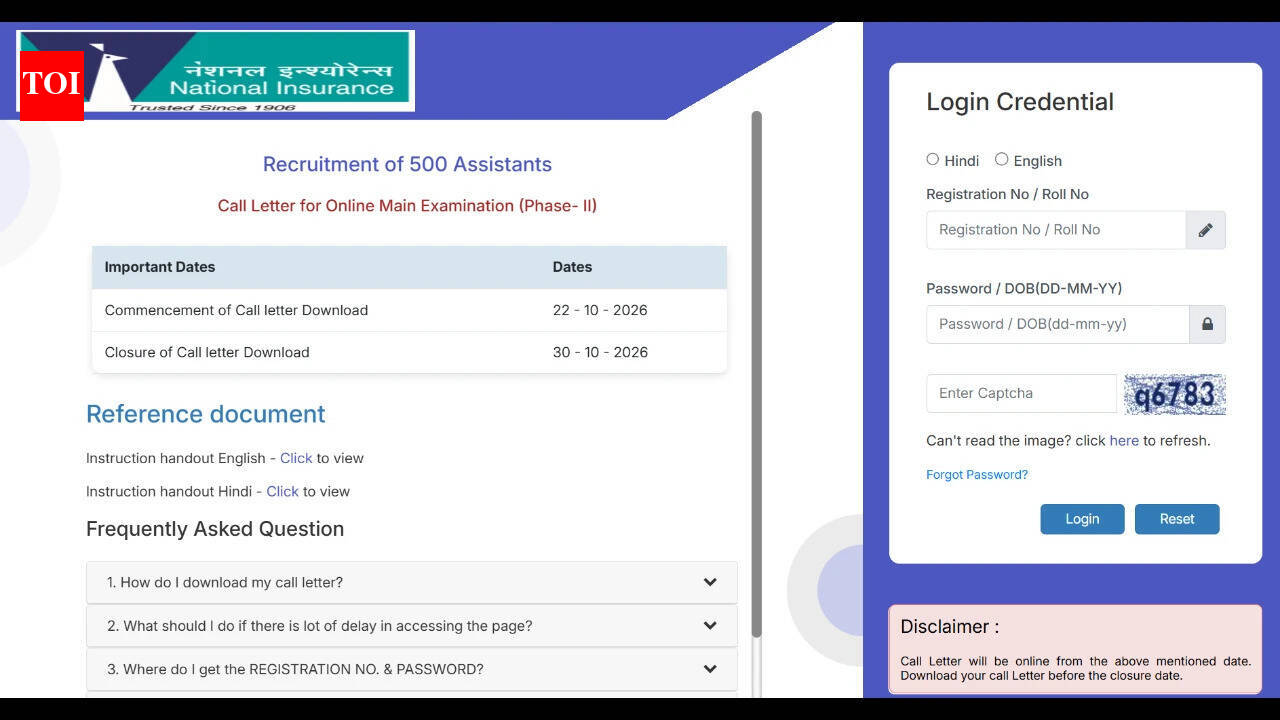Click the 'Important Dates' table header
Viewport: 1280px width, 720px height.
(160, 267)
